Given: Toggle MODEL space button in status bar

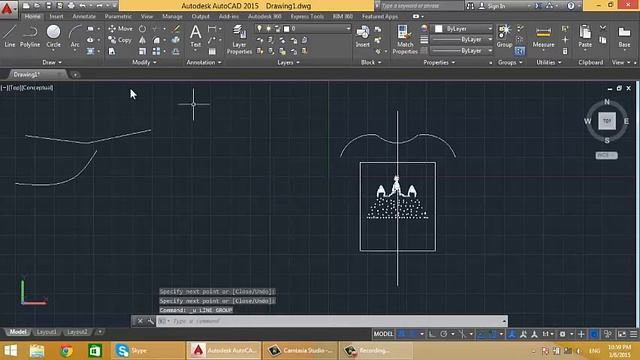Looking at the screenshot, I should tap(383, 334).
